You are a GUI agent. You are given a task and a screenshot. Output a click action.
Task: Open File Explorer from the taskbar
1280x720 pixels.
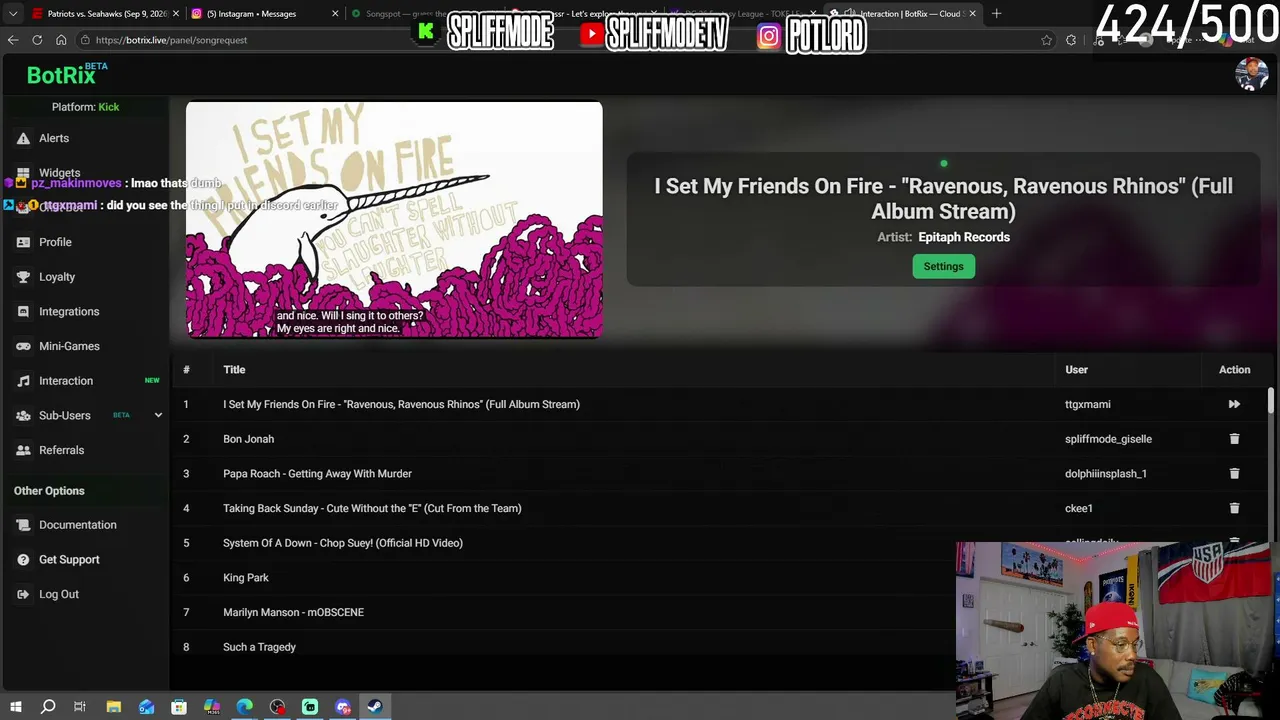(x=114, y=707)
